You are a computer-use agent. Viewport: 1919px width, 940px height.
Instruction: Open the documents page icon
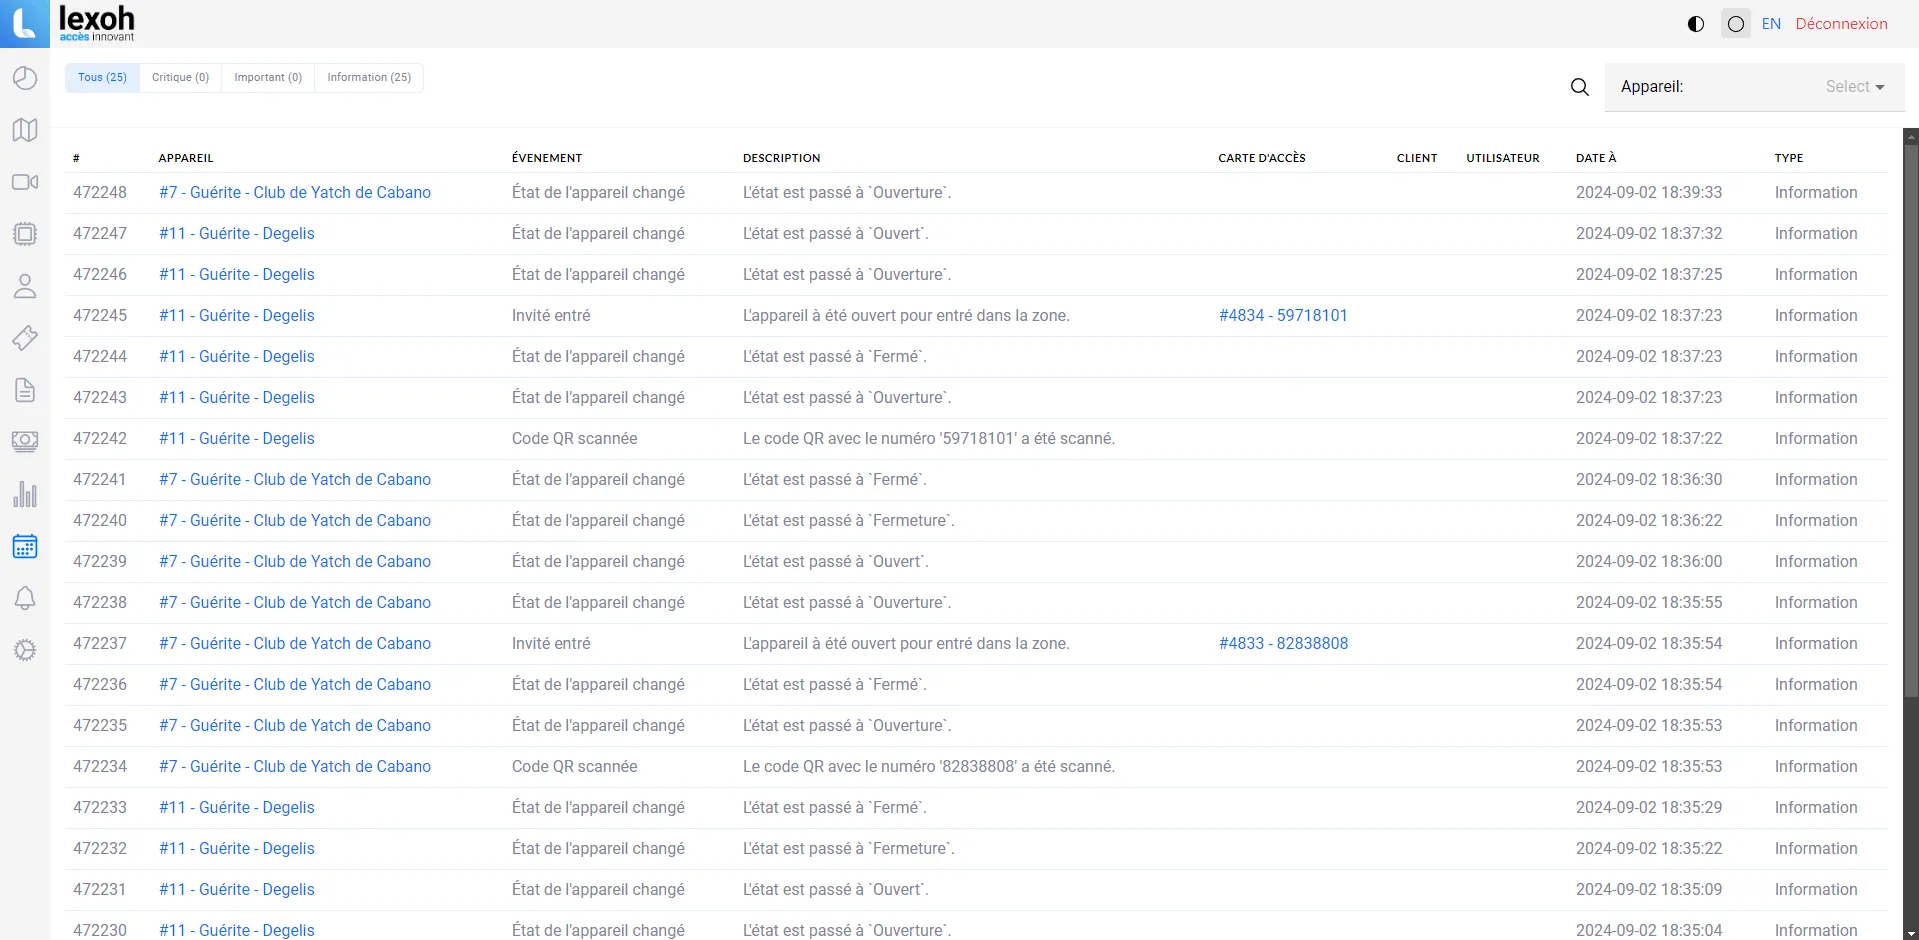pos(25,390)
